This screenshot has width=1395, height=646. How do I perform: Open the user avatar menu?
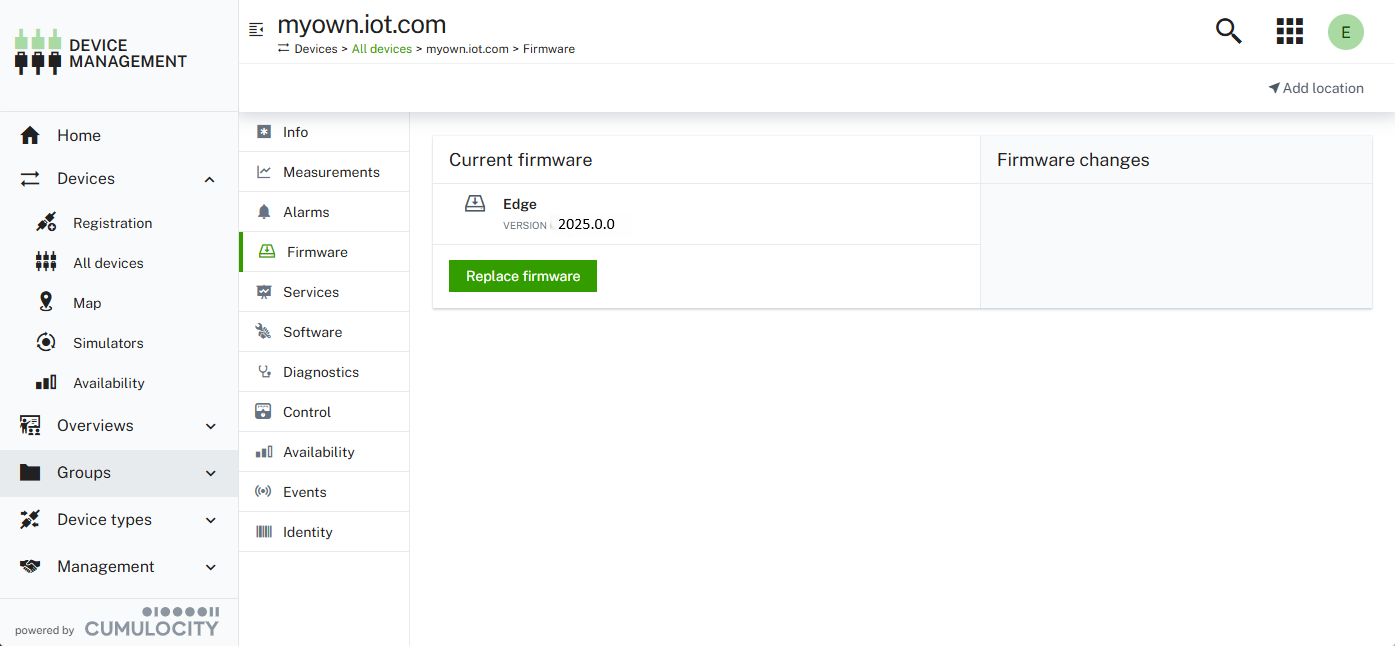coord(1345,32)
